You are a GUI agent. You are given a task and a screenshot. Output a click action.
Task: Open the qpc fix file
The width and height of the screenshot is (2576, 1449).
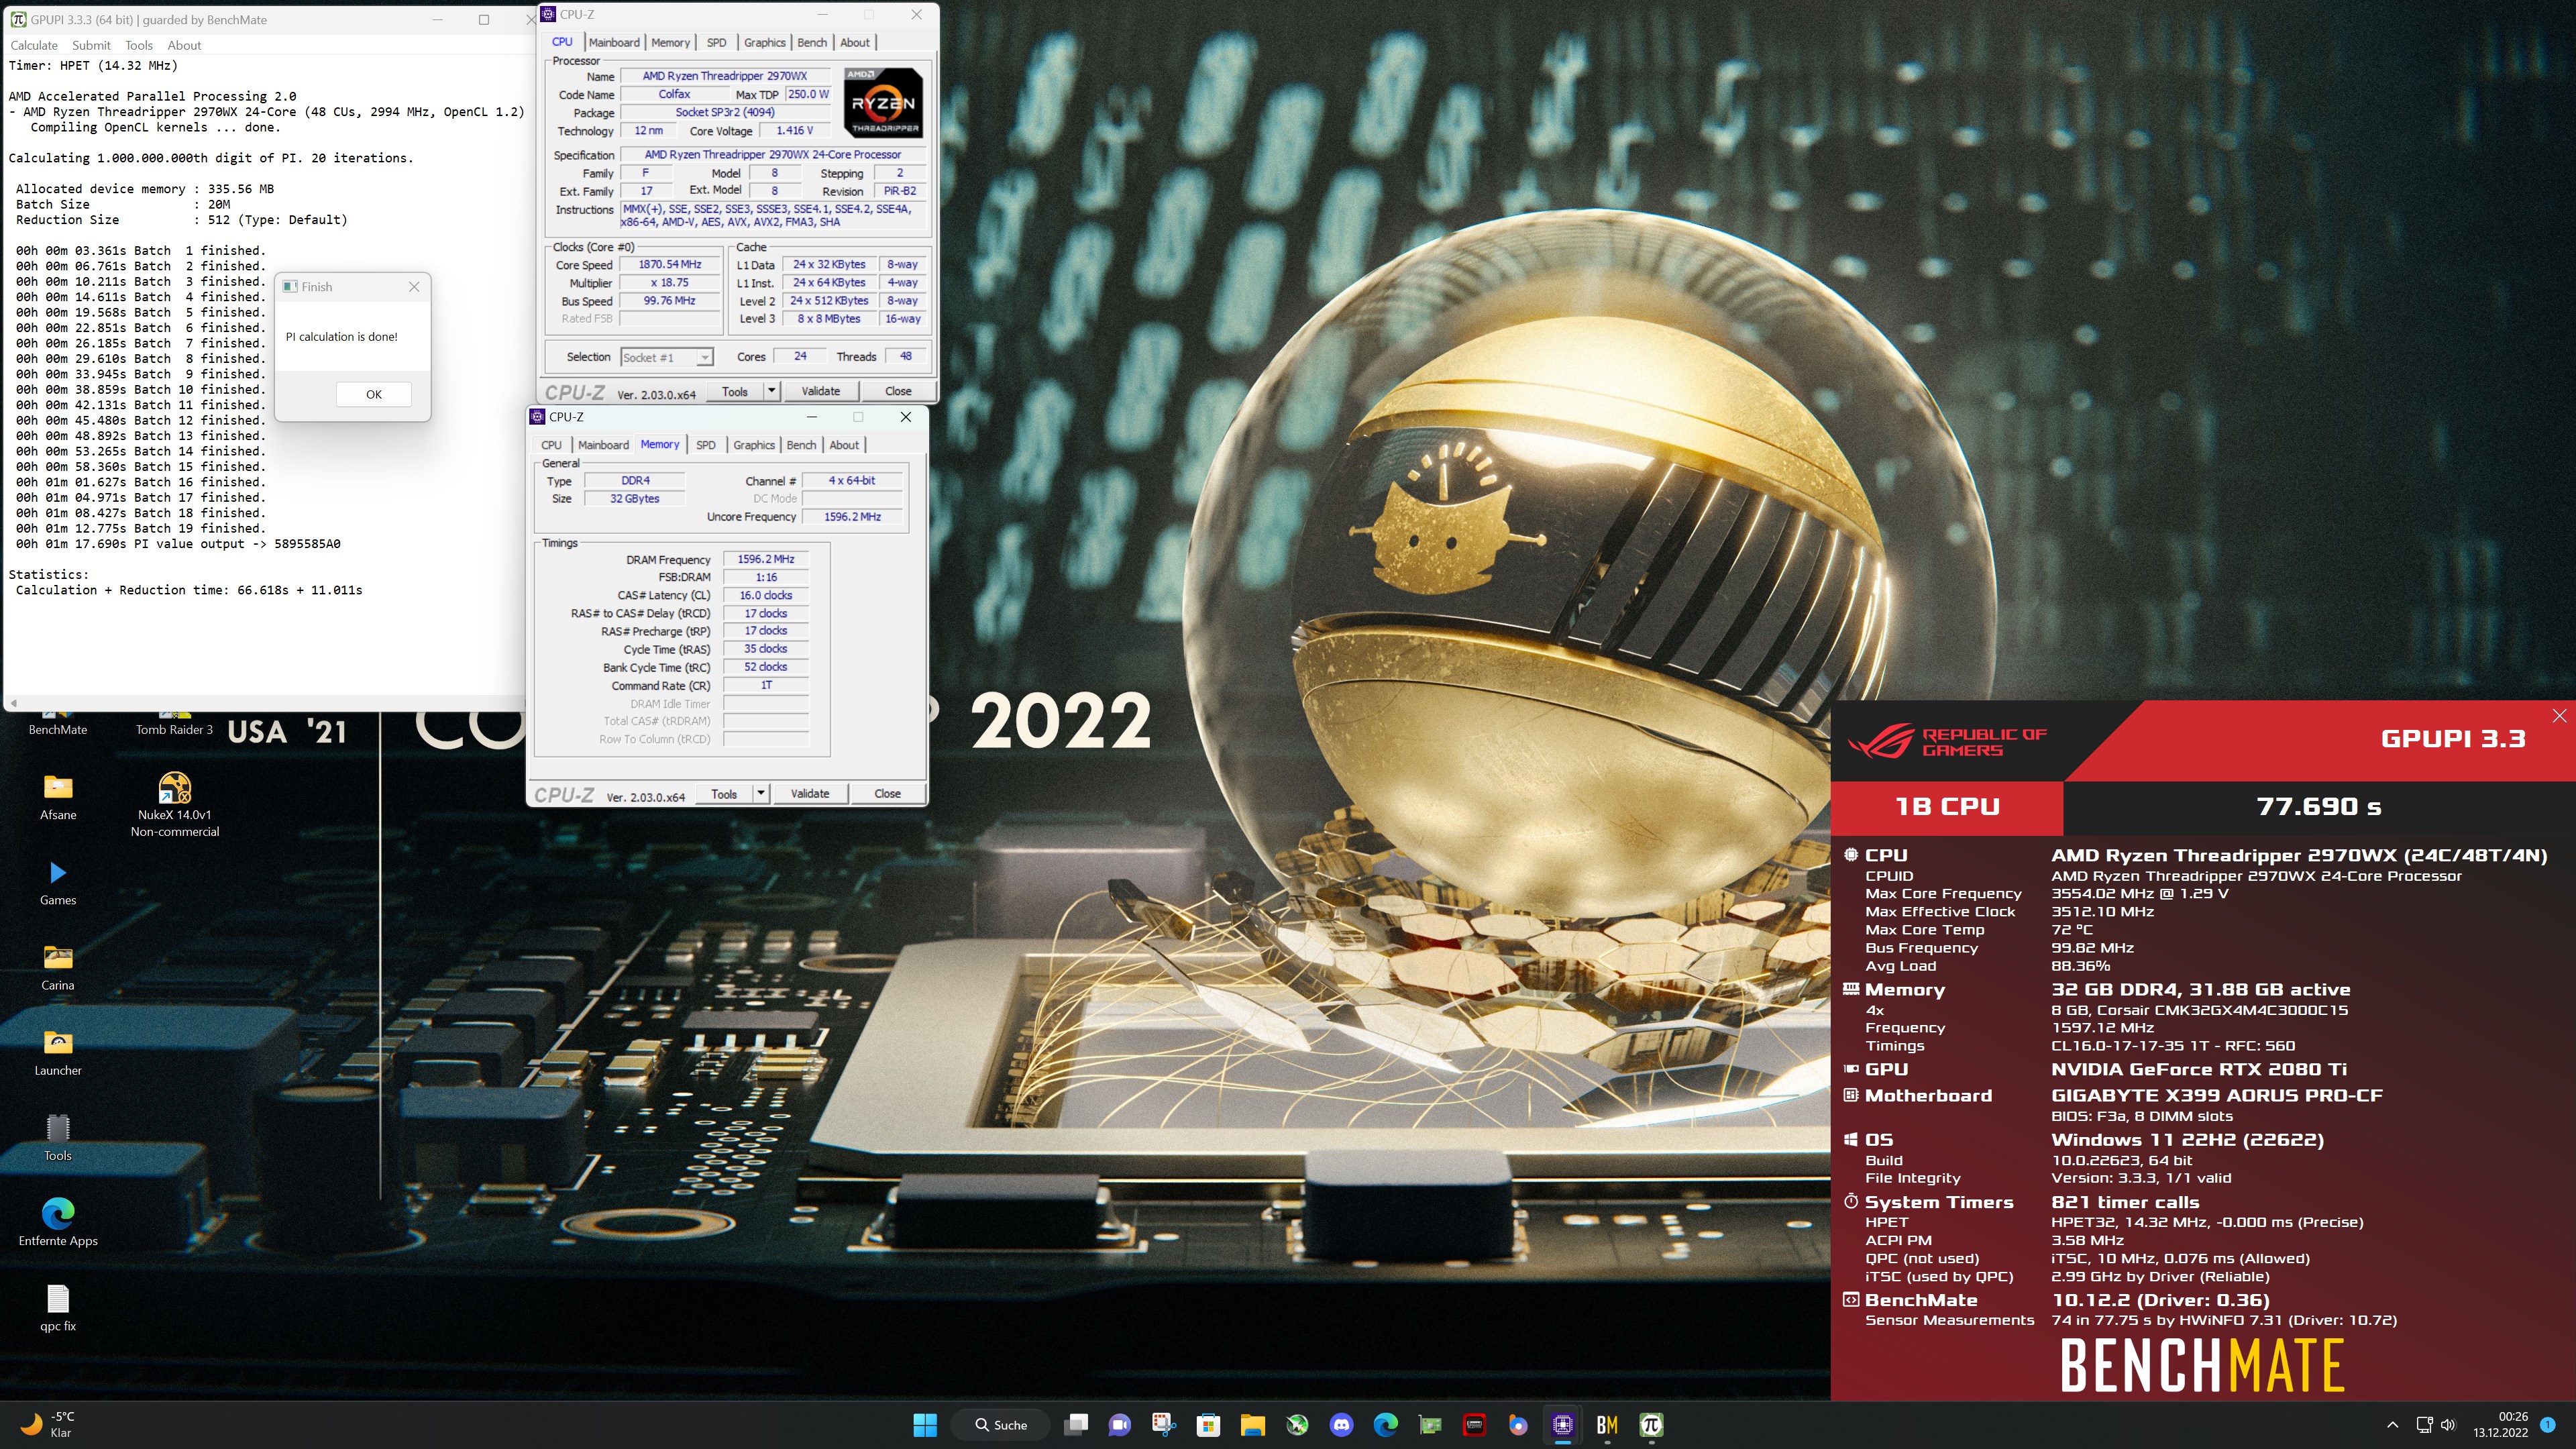tap(58, 1308)
